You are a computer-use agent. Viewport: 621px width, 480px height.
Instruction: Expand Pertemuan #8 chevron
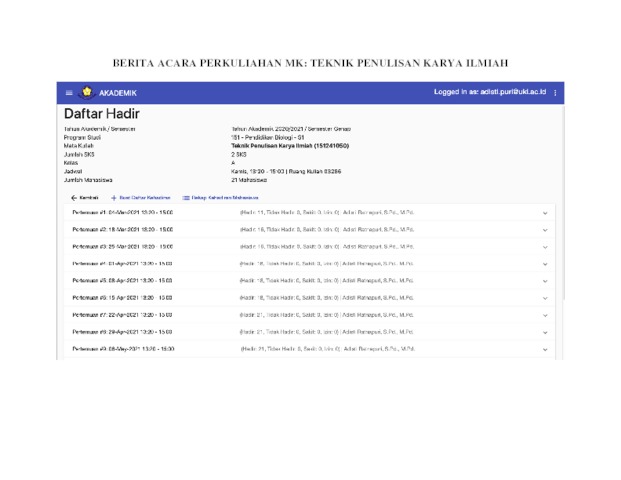(x=545, y=333)
